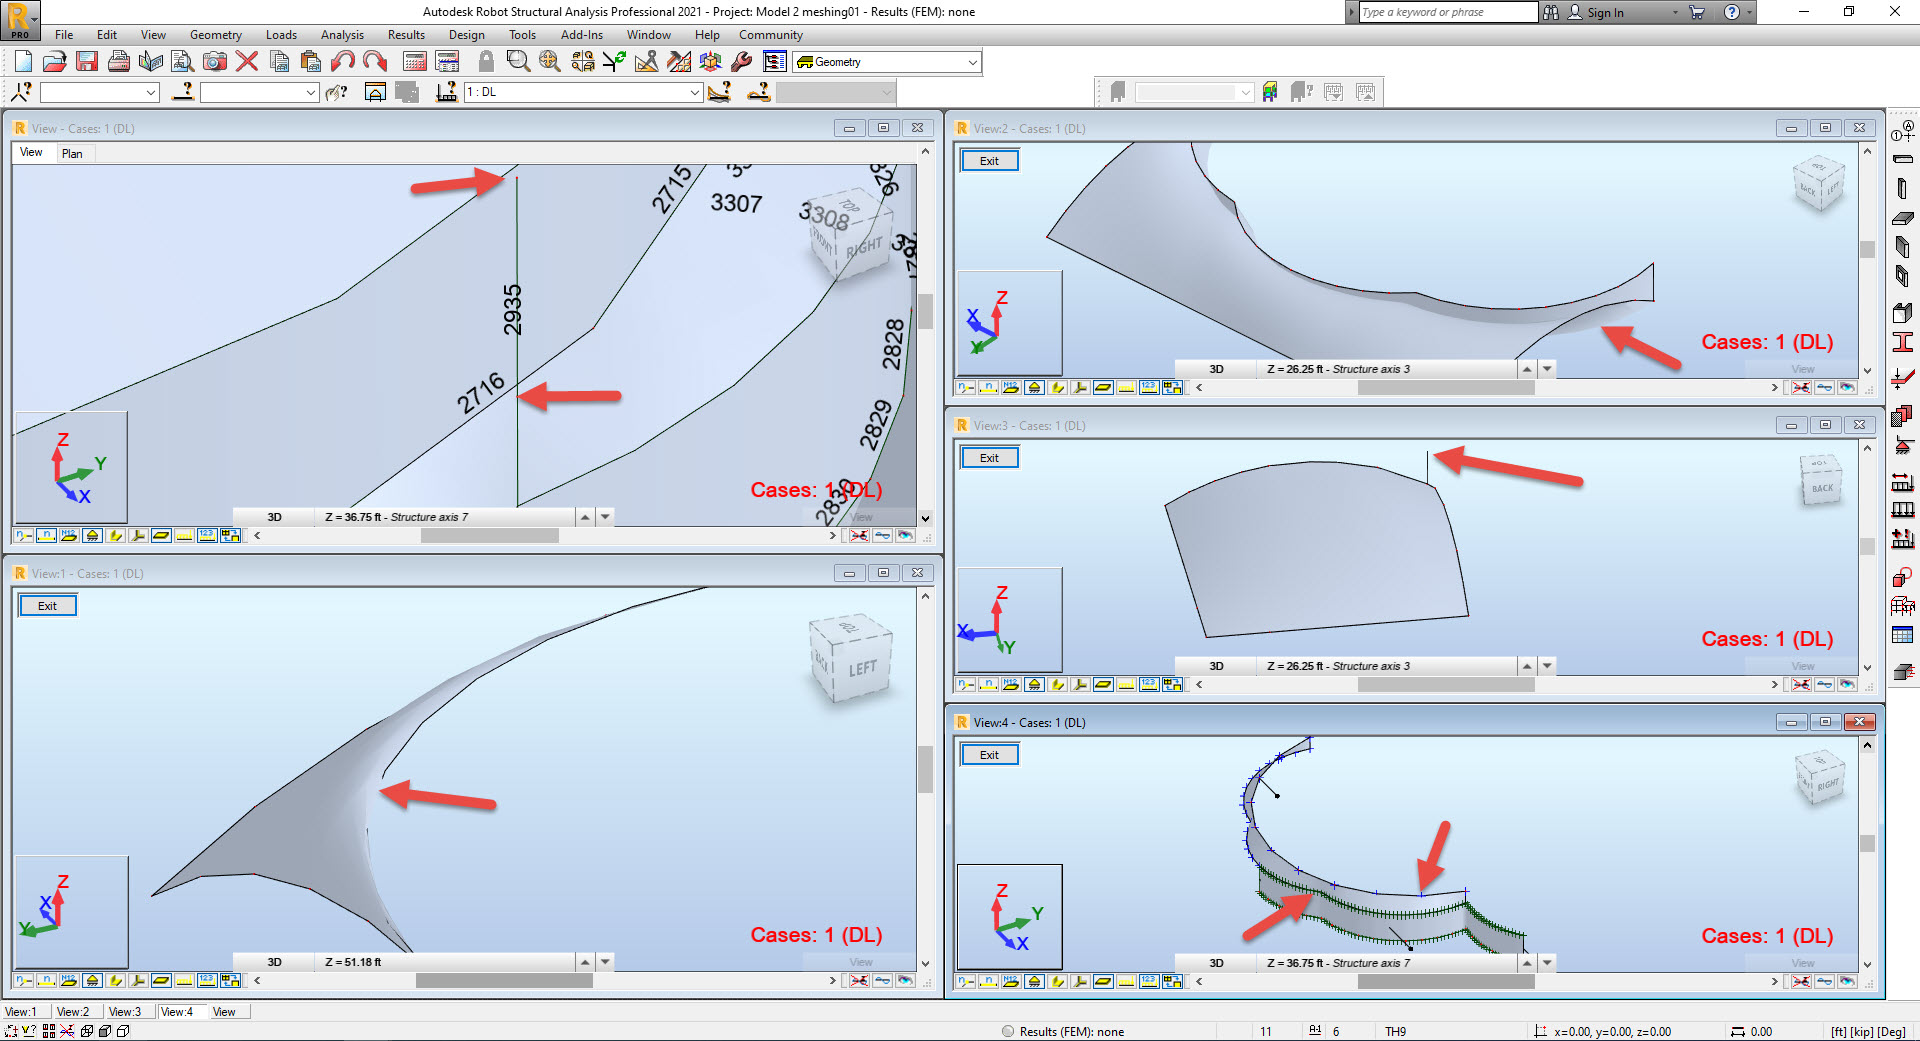Image resolution: width=1920 pixels, height=1041 pixels.
Task: Toggle node numbers display in the View window
Action: coord(24,536)
